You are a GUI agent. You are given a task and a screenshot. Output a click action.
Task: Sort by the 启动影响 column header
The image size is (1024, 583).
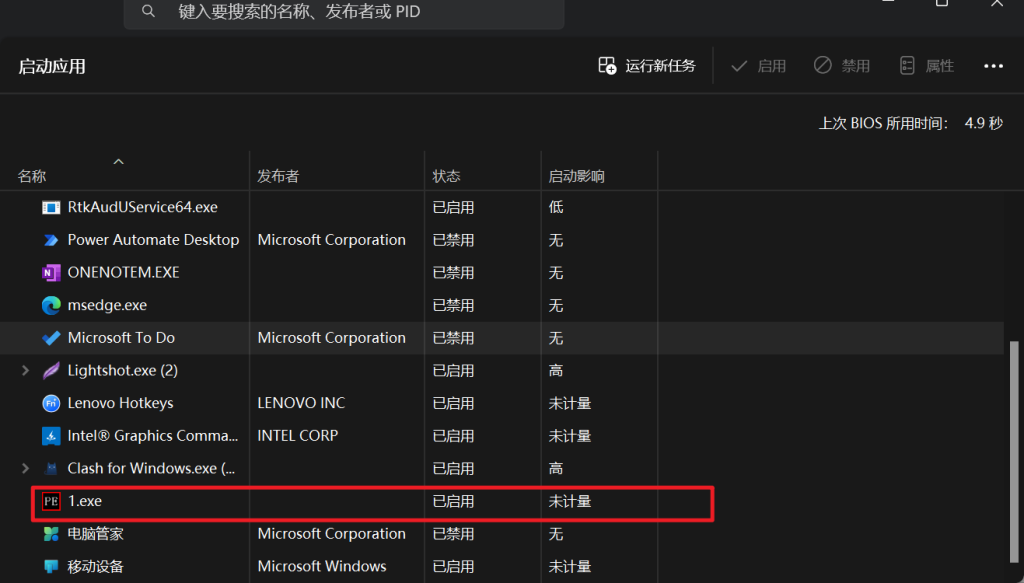(x=576, y=176)
